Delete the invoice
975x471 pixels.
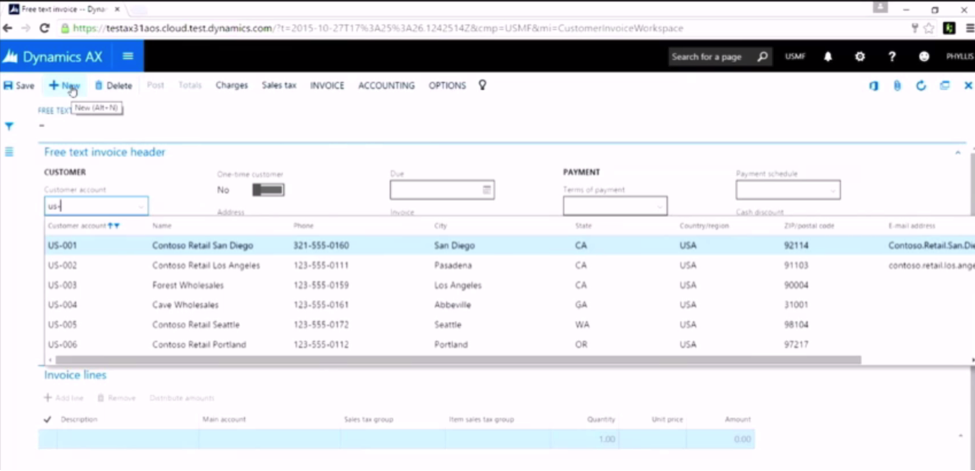click(x=113, y=86)
